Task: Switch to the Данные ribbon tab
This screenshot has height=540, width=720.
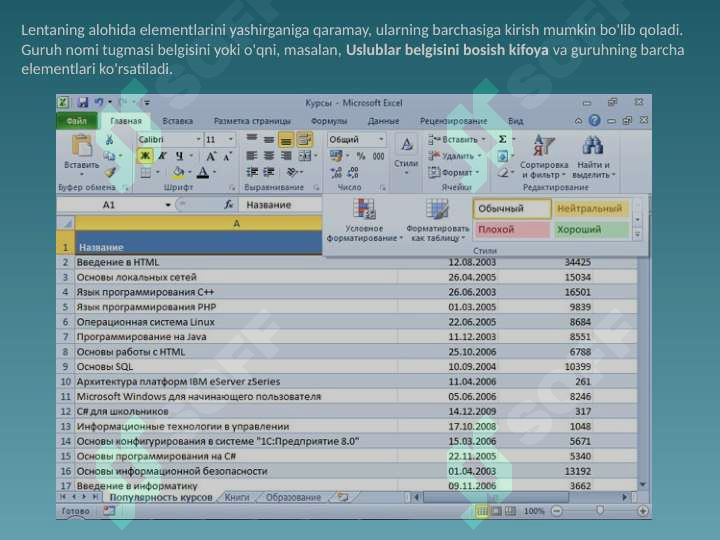Action: [383, 121]
